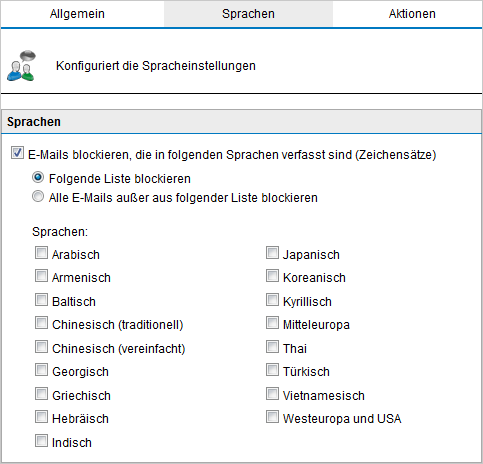The width and height of the screenshot is (483, 464).
Task: Click the language settings users icon
Action: [21, 66]
